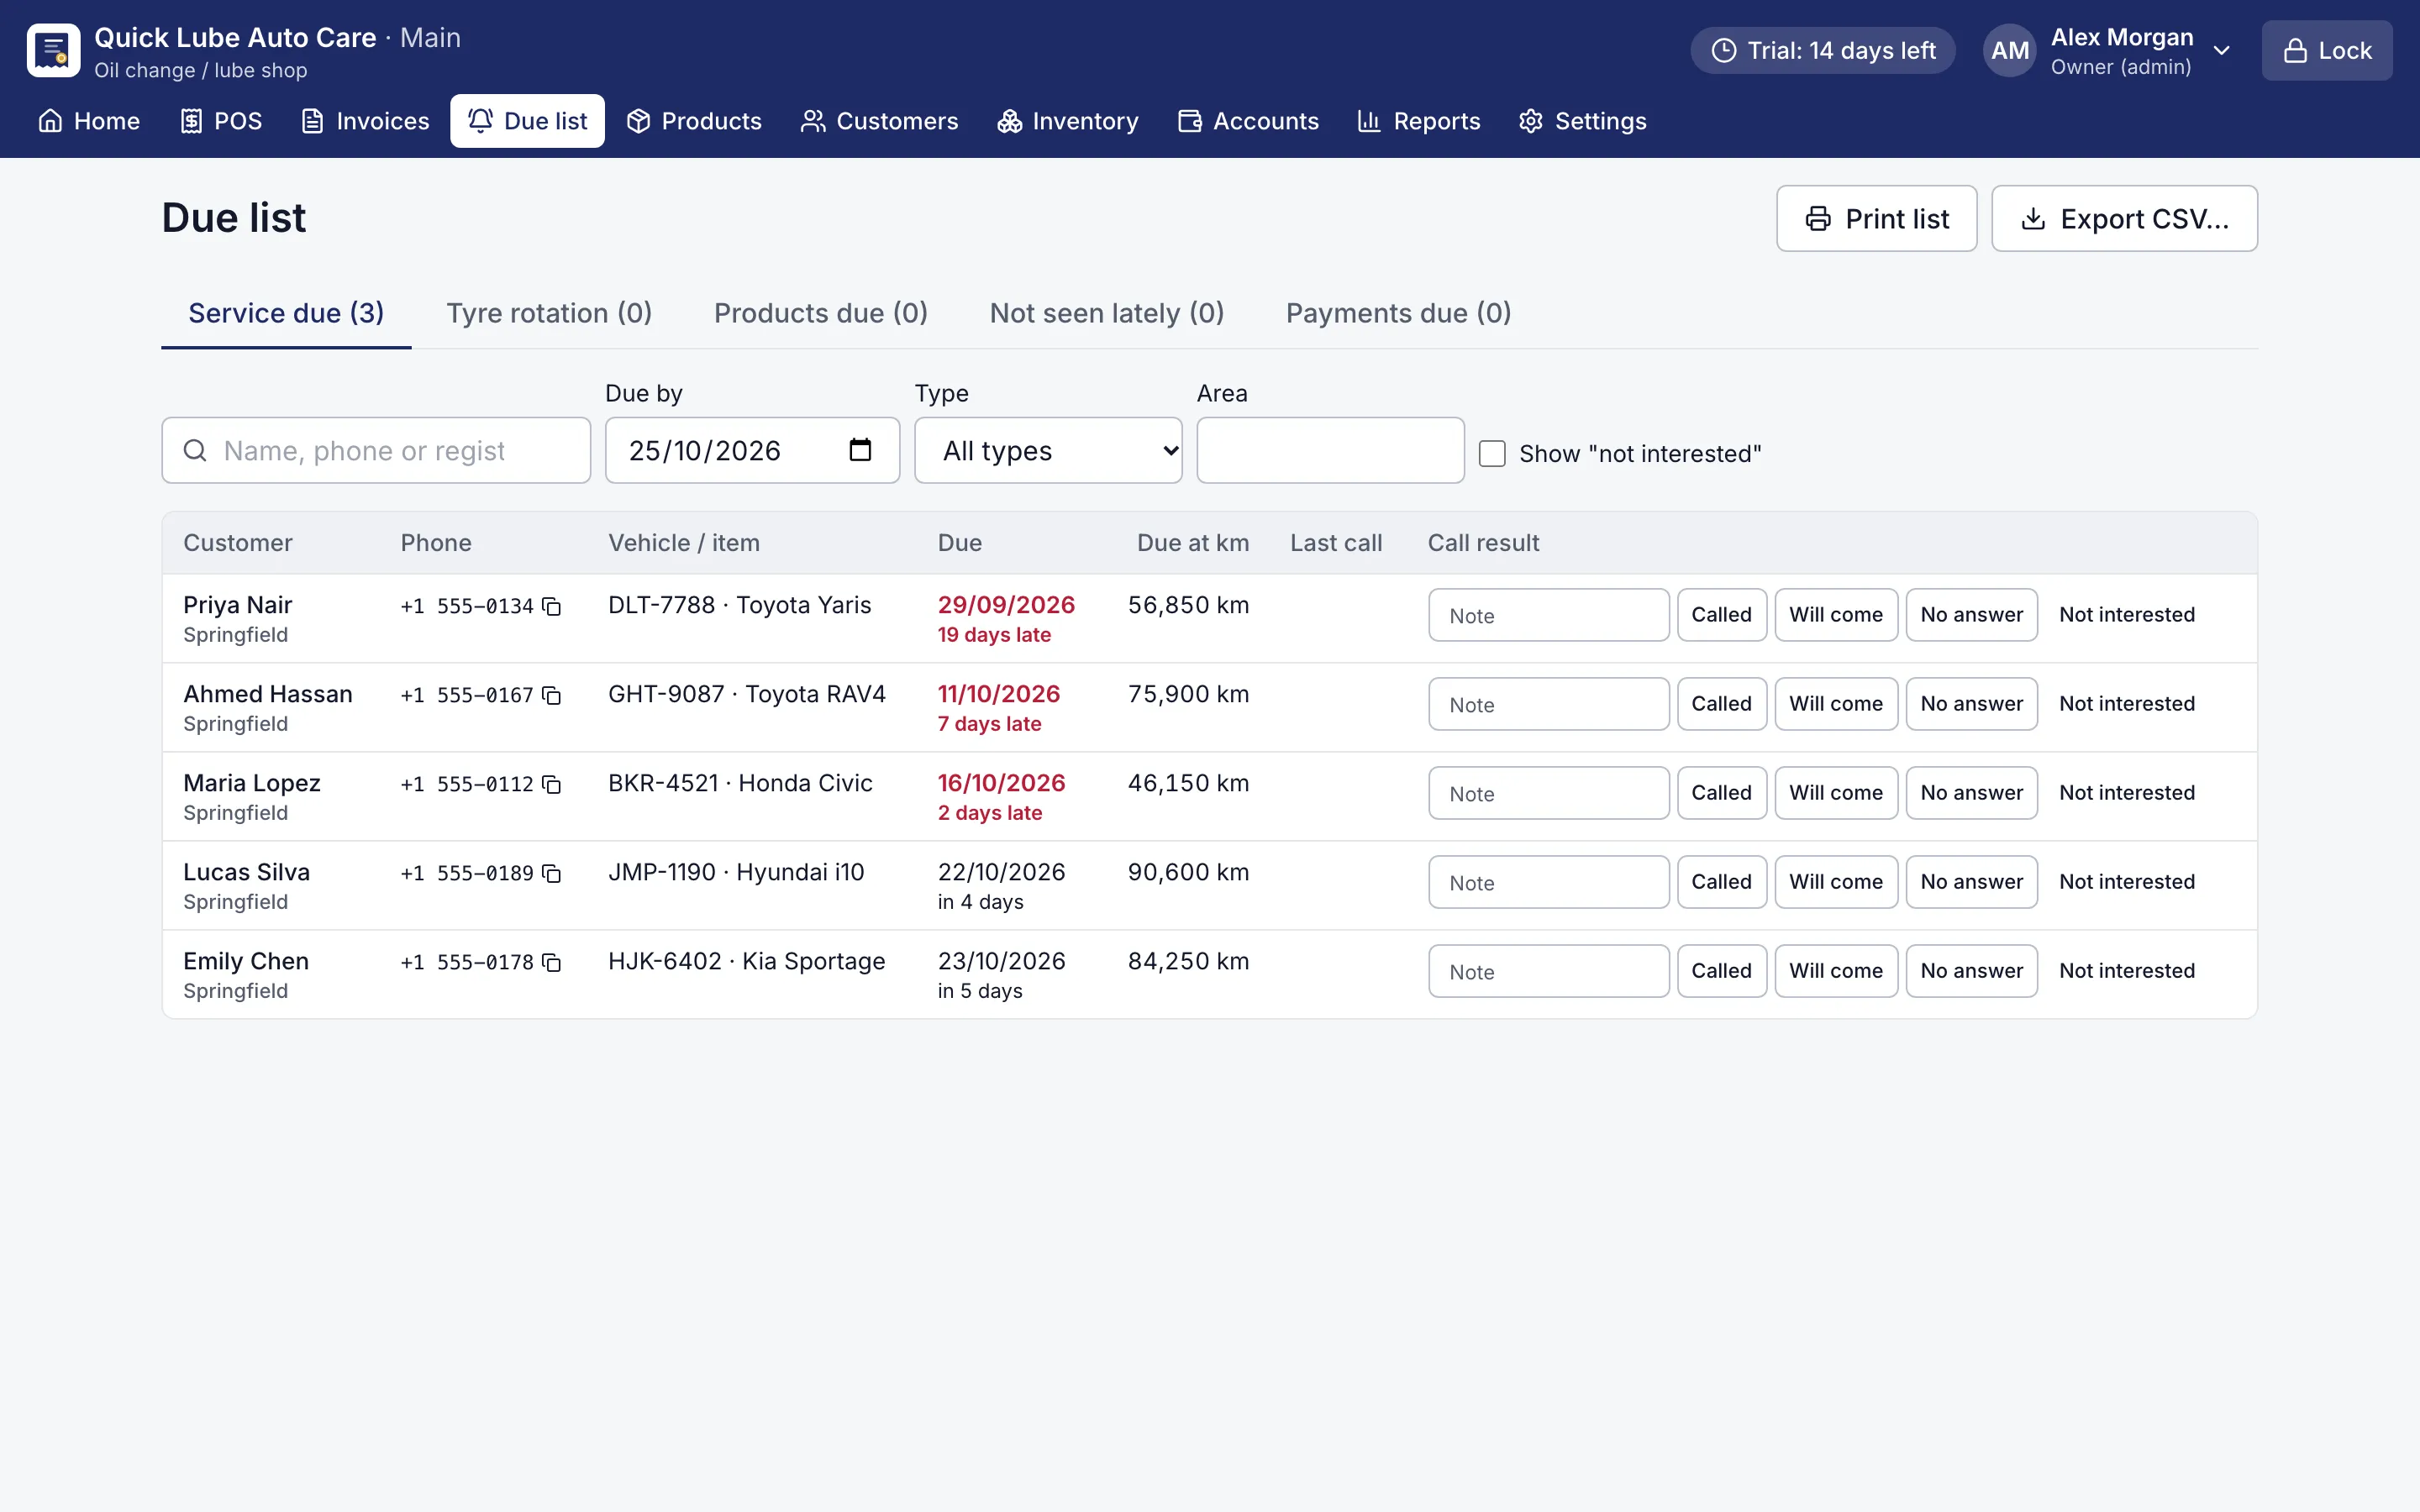This screenshot has width=2420, height=1512.
Task: Click the Print list button
Action: pyautogui.click(x=1876, y=218)
